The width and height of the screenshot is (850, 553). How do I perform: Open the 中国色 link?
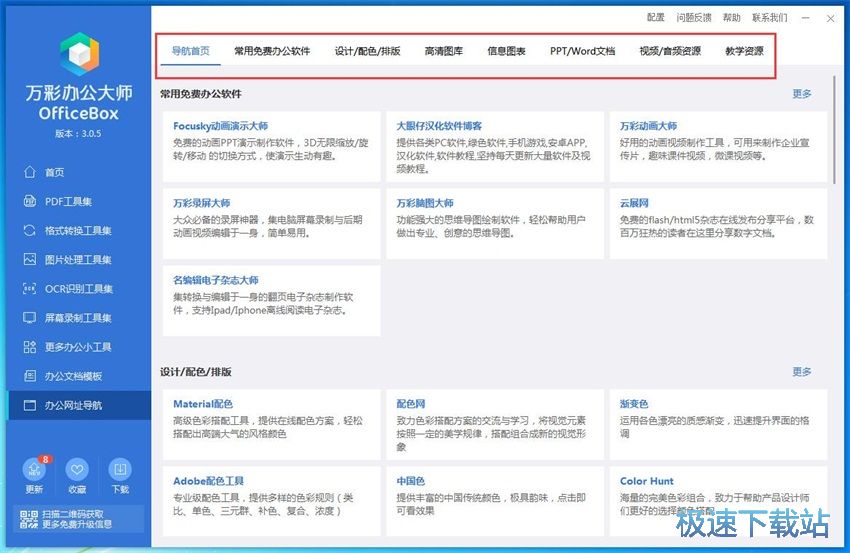[411, 480]
